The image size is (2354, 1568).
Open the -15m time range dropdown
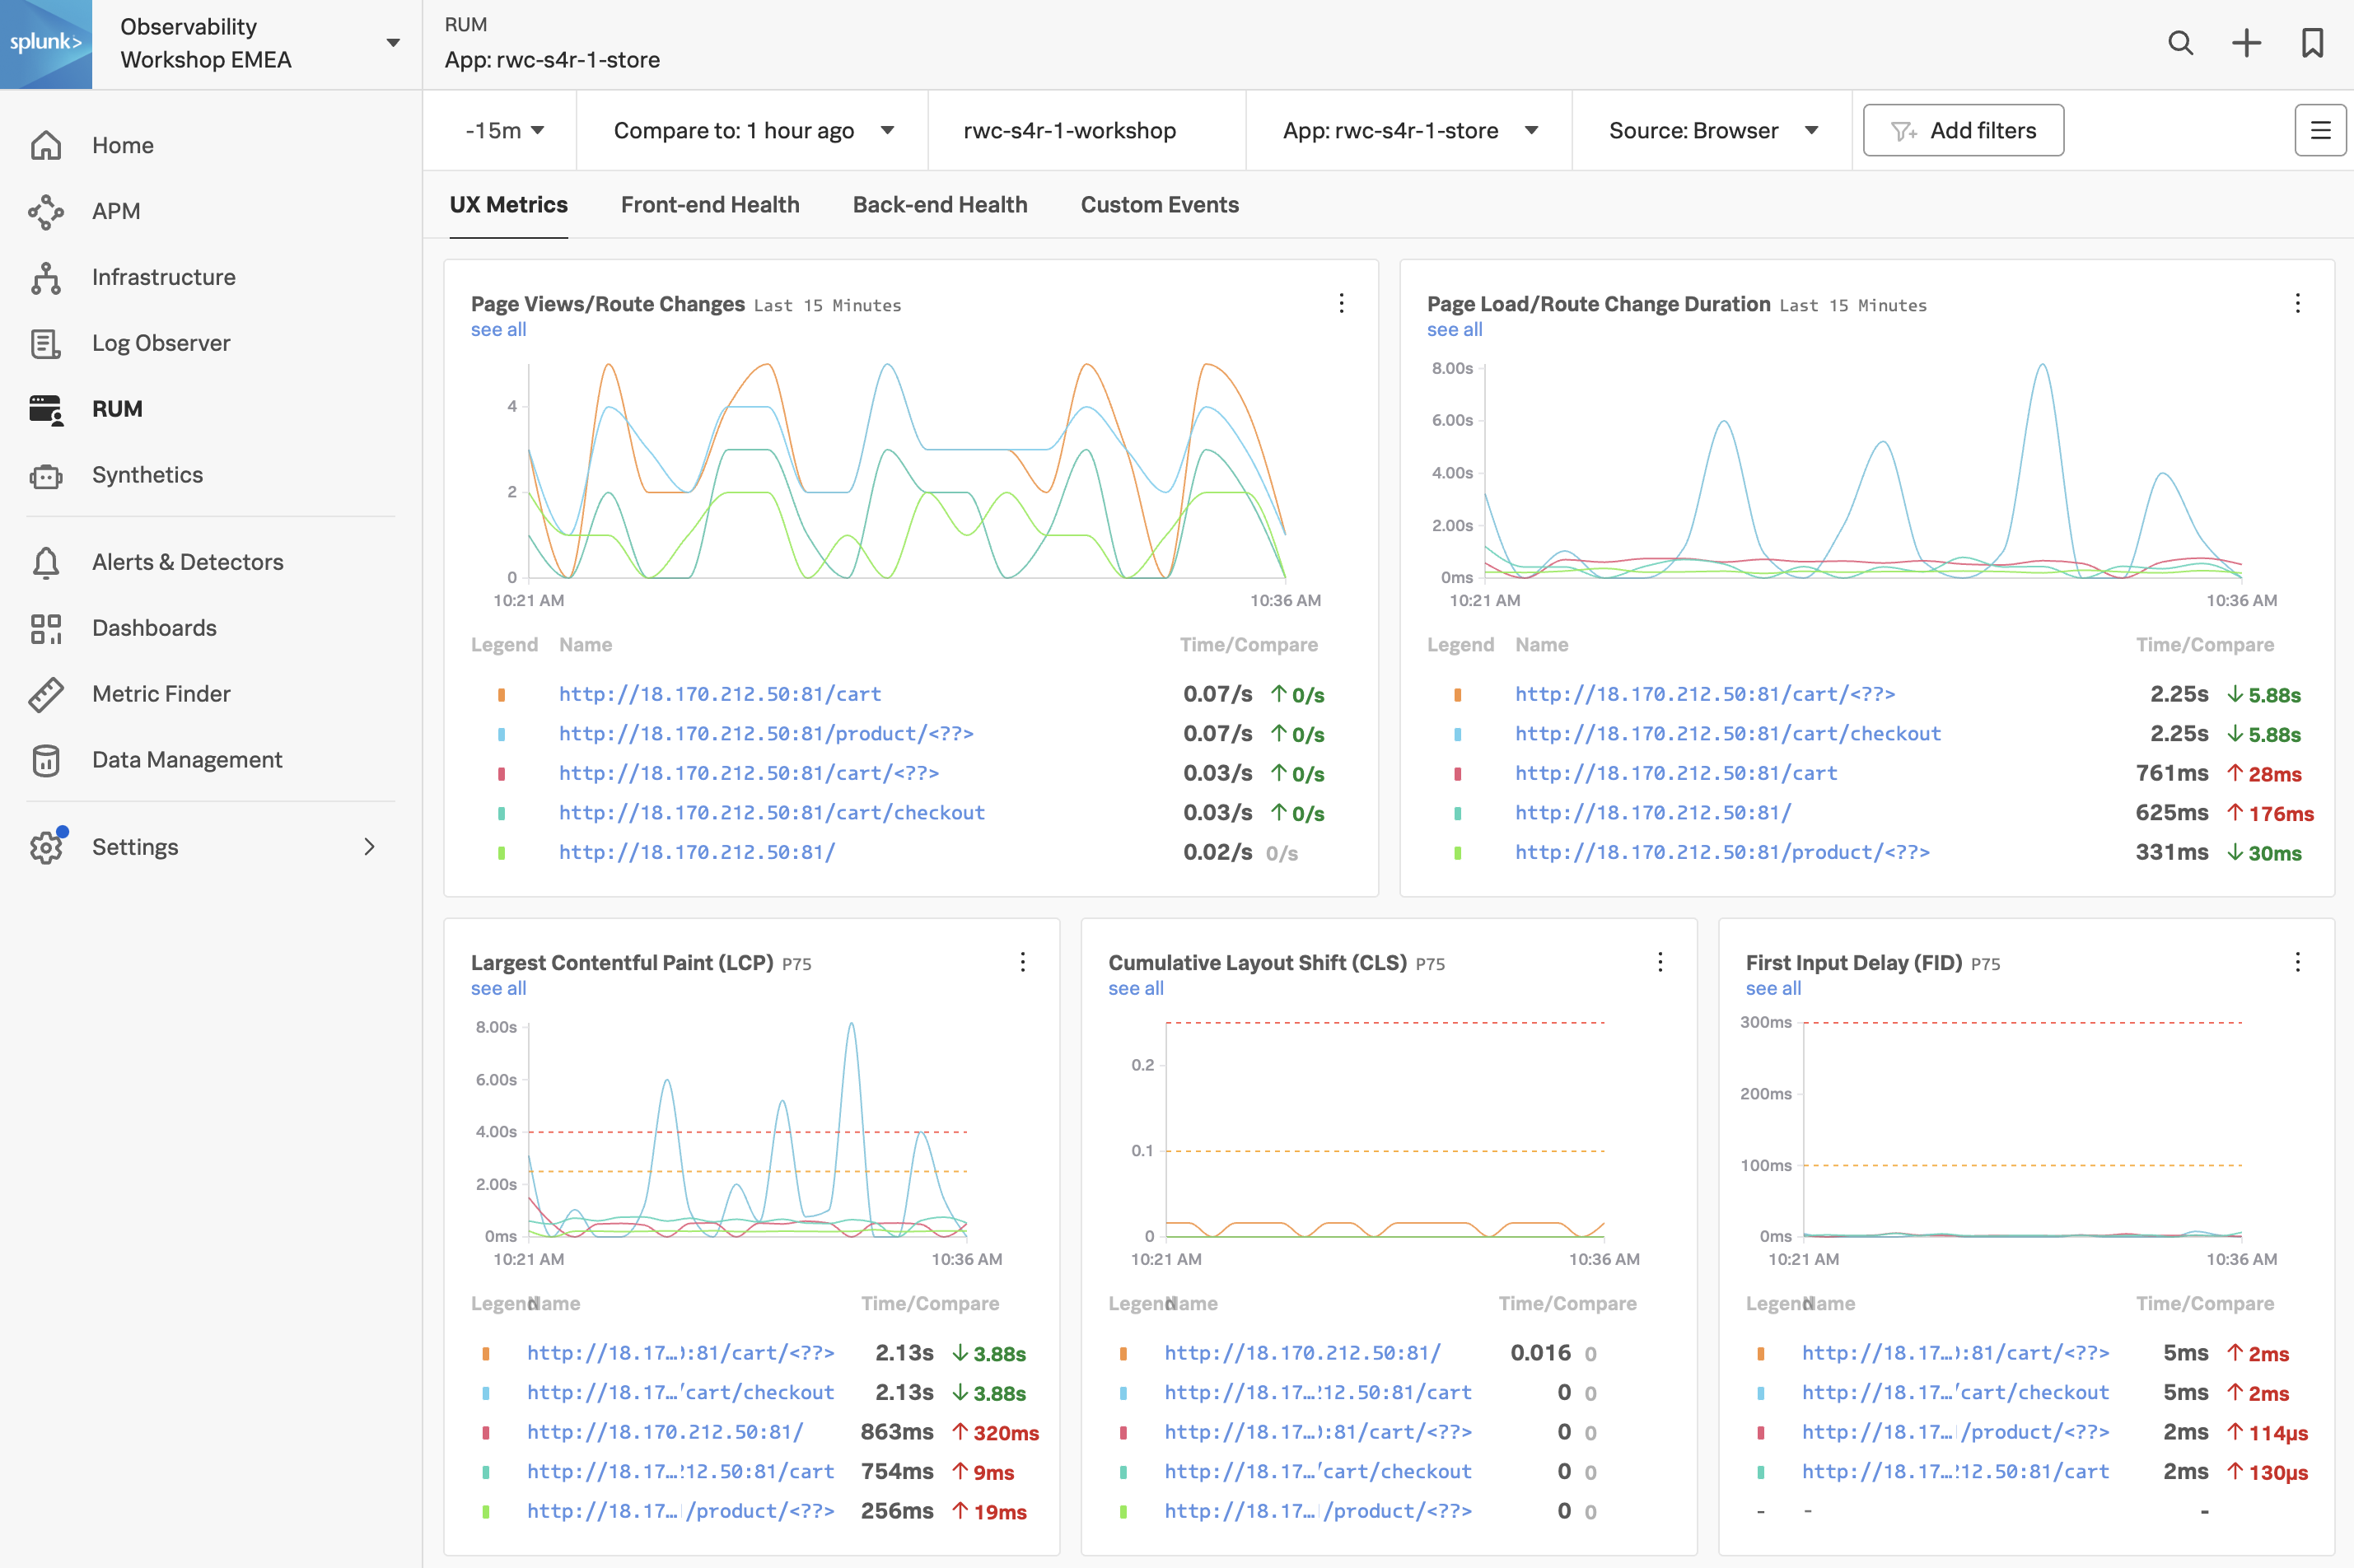[x=505, y=130]
